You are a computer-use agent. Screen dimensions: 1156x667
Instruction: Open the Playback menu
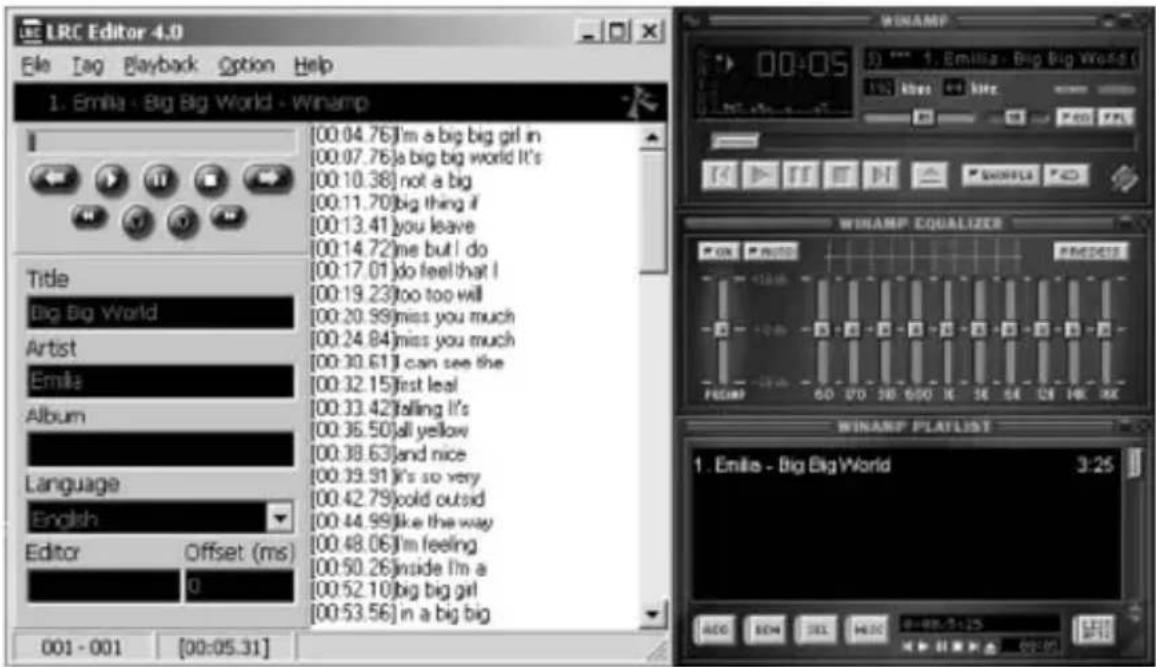point(160,65)
